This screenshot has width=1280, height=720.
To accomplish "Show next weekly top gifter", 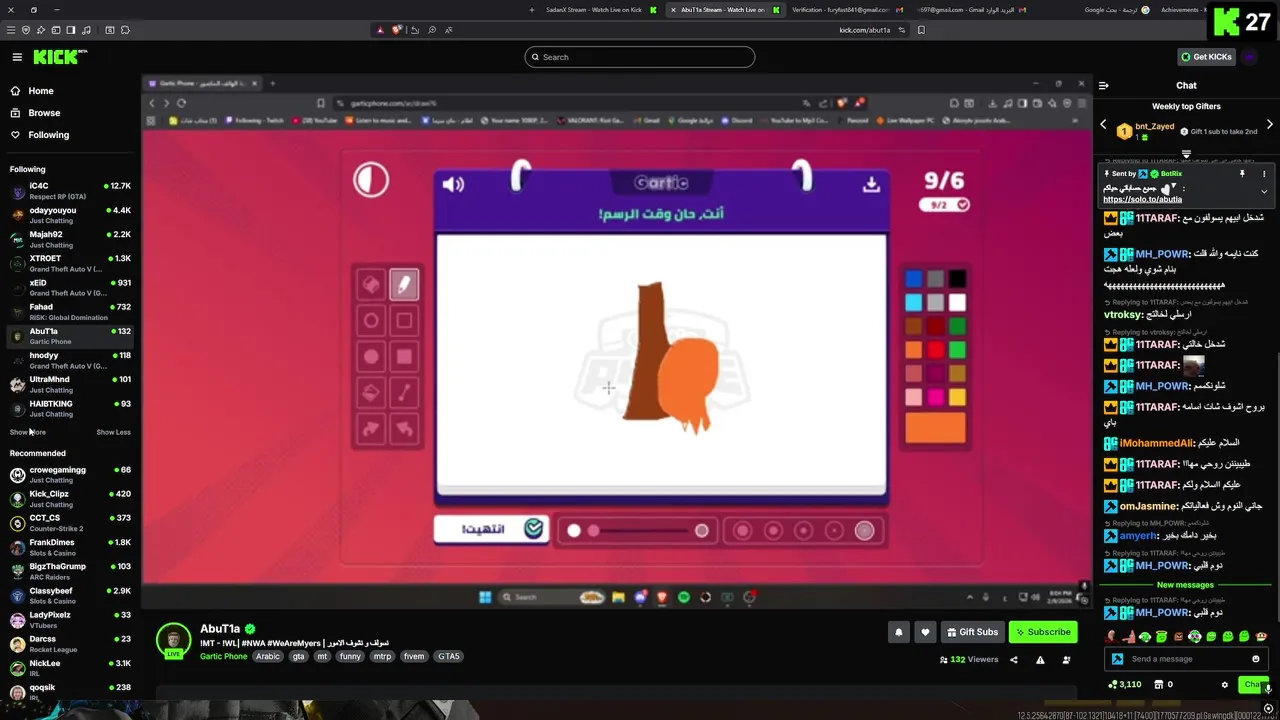I will point(1270,125).
